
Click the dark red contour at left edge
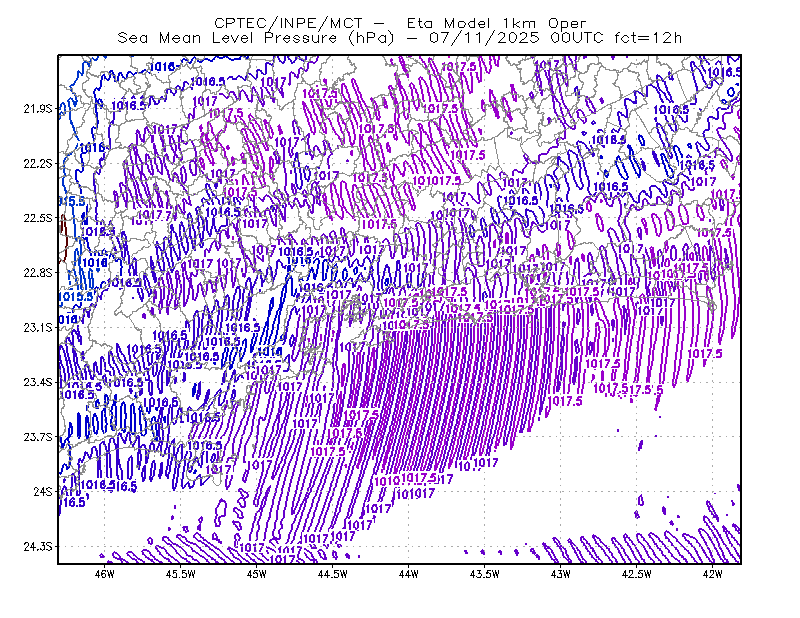pos(63,238)
